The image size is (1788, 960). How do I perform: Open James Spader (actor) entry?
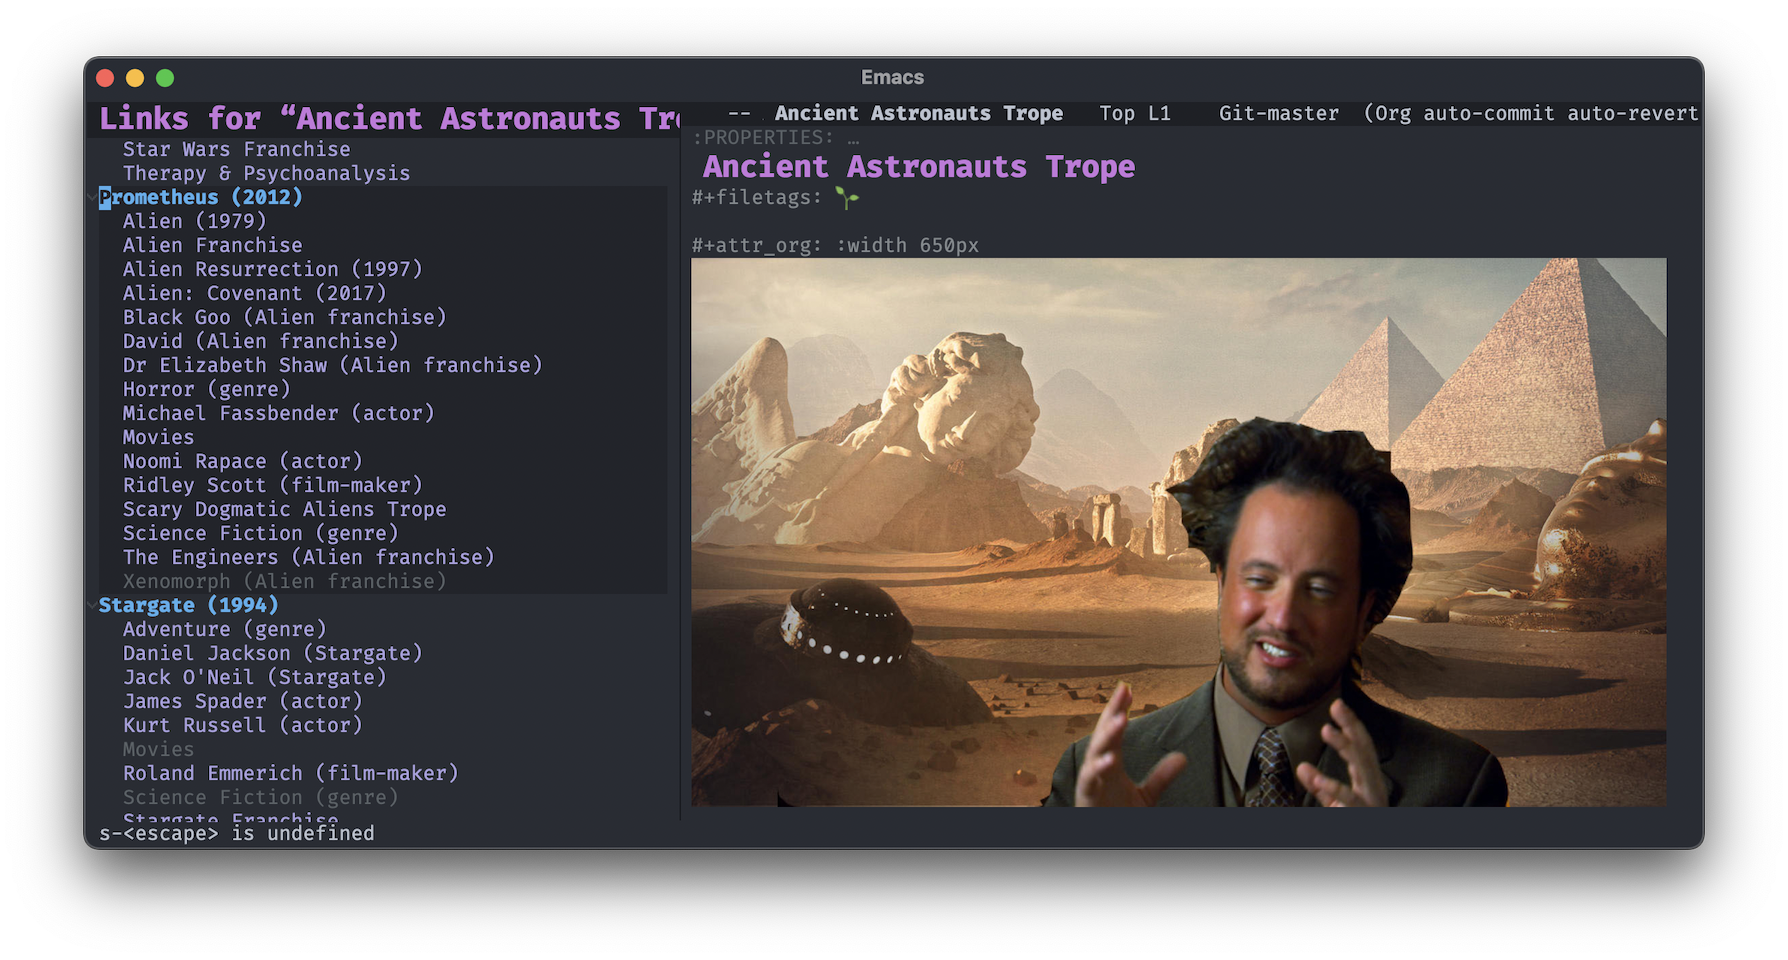pyautogui.click(x=243, y=701)
